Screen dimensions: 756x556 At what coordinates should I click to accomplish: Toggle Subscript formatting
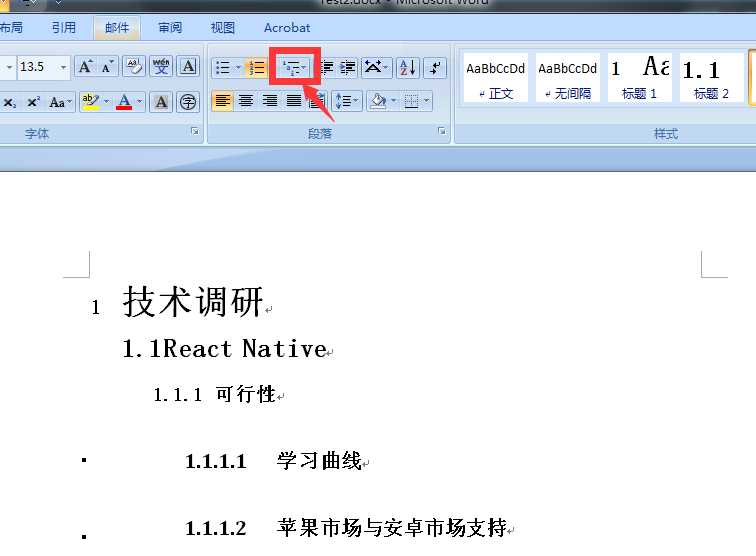point(9,103)
